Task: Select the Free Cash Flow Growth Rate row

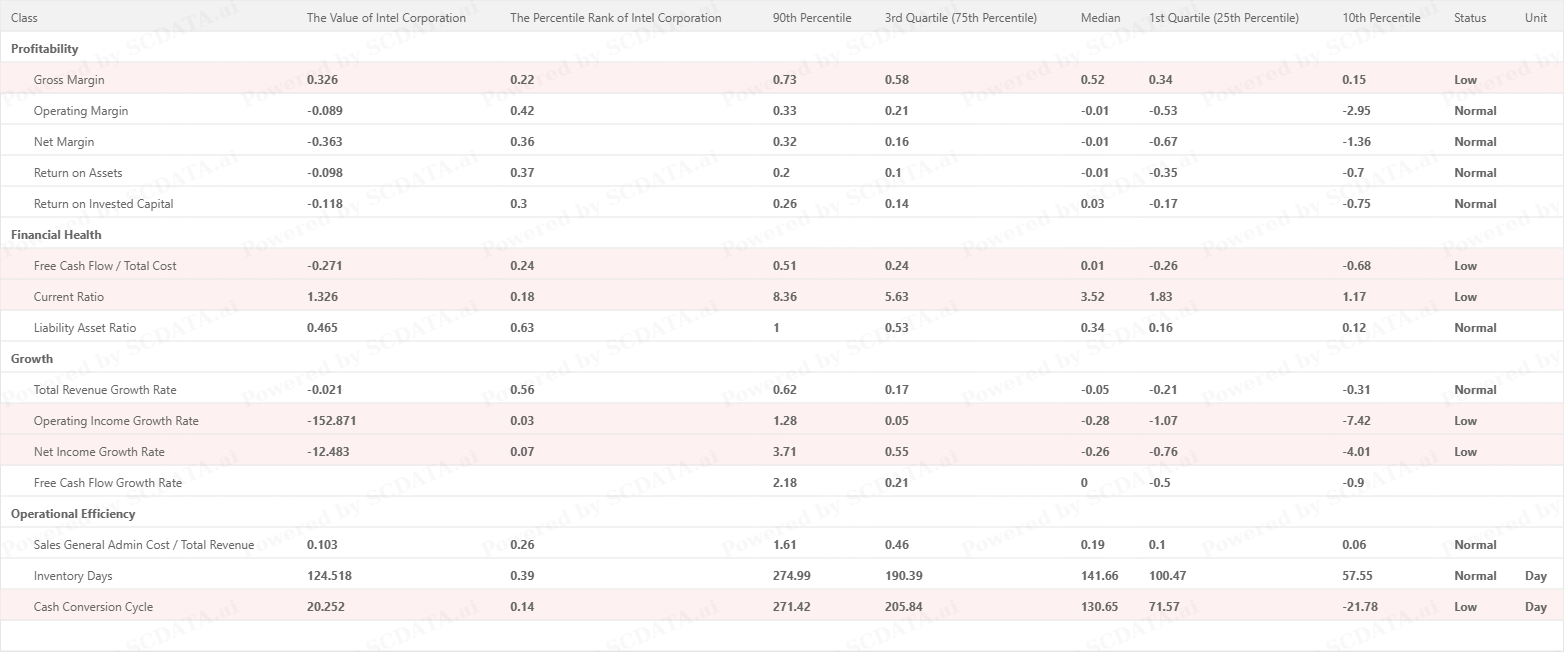Action: [108, 483]
